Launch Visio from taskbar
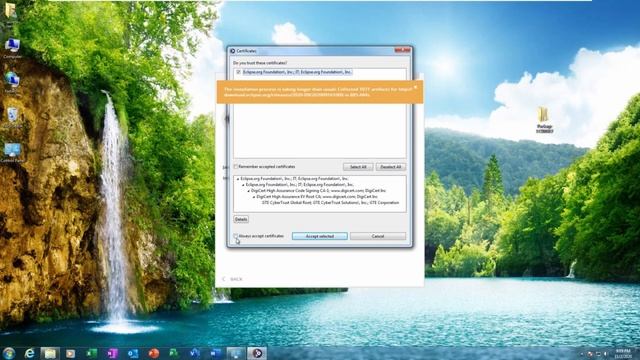 click(x=195, y=353)
